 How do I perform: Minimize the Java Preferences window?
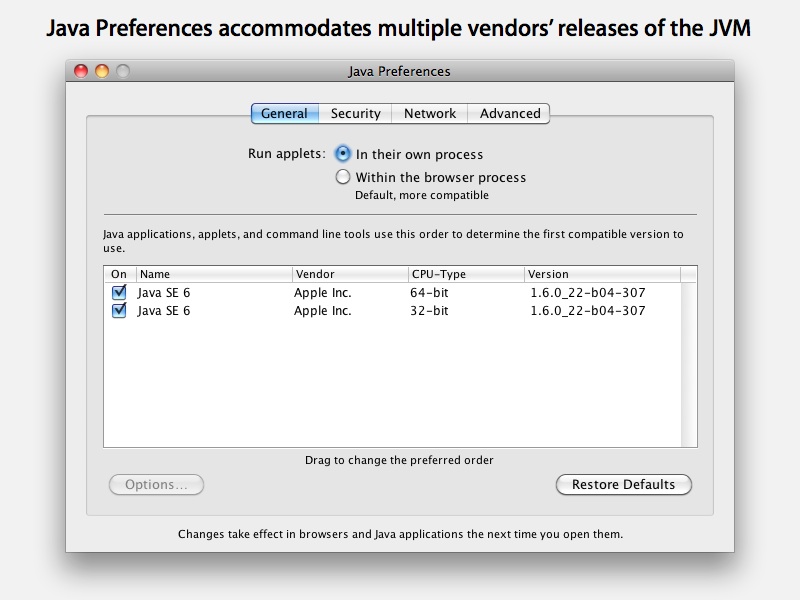tap(102, 71)
